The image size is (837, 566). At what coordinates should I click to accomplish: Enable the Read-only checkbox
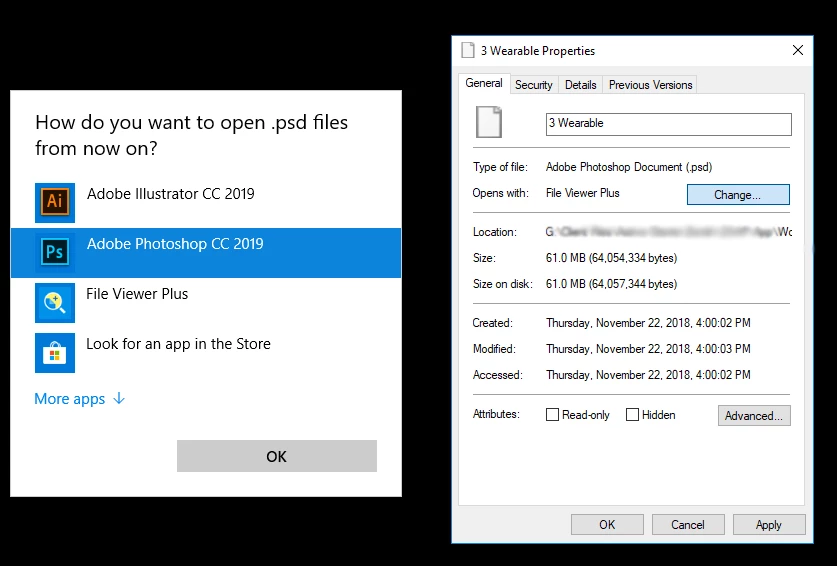point(552,415)
